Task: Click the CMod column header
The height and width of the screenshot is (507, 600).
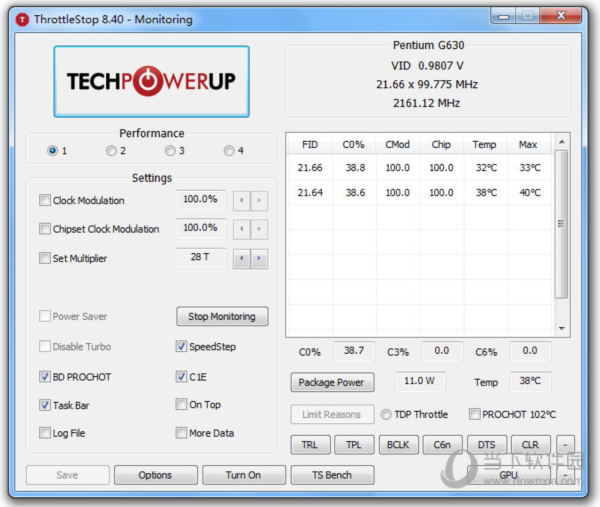Action: [x=398, y=145]
